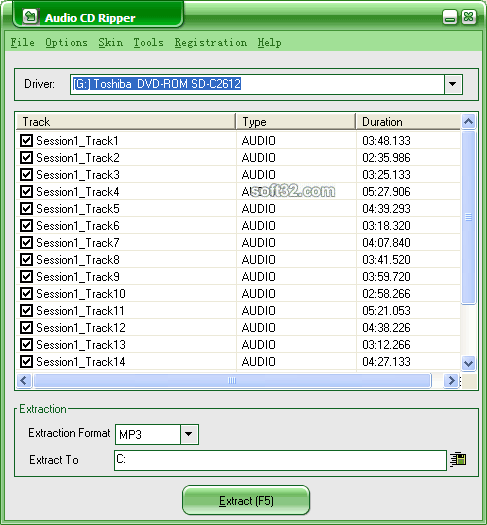
Task: Click duration 05:21.053
Action: pyautogui.click(x=386, y=311)
